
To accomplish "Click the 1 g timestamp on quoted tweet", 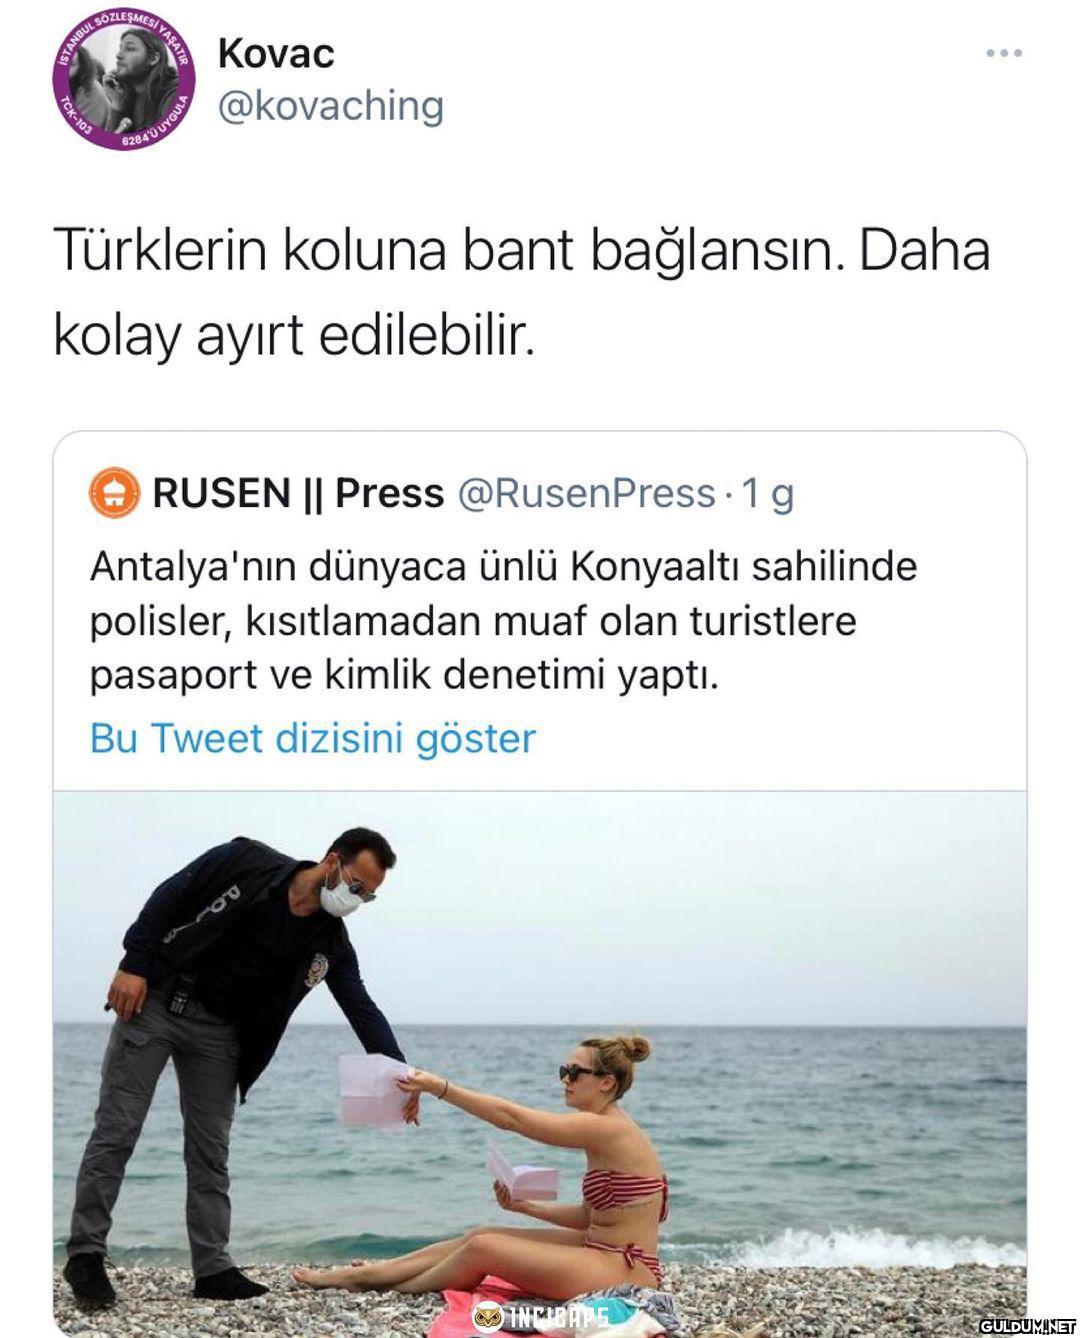I will 768,493.
